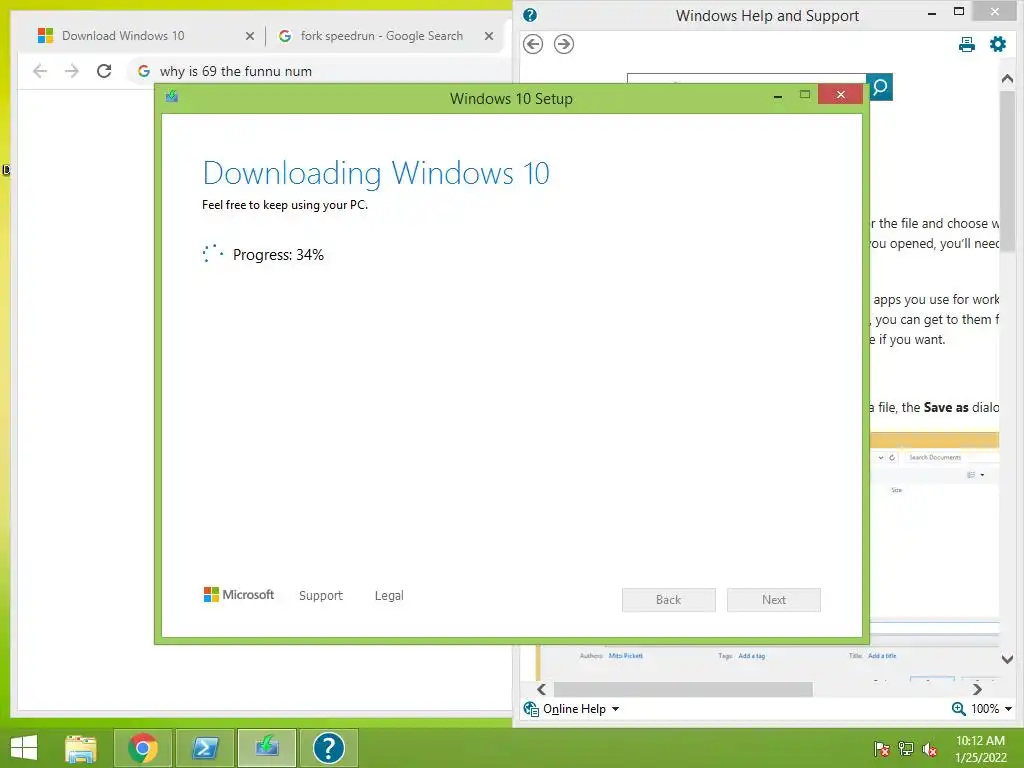Switch to Download Windows 10 tab
This screenshot has width=1024, height=768.
point(123,36)
